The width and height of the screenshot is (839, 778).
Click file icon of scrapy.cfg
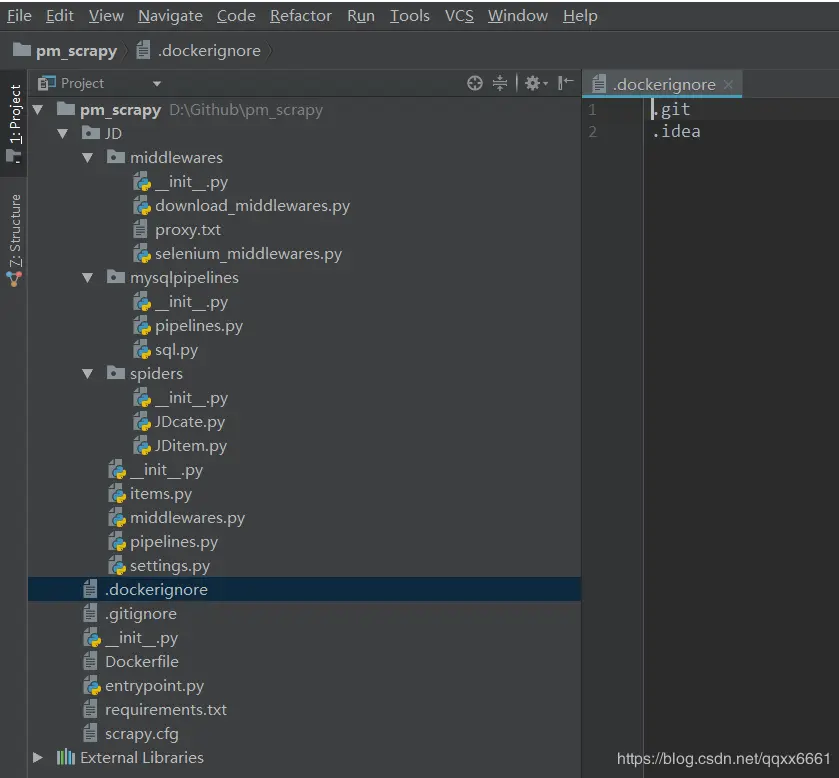[x=90, y=733]
